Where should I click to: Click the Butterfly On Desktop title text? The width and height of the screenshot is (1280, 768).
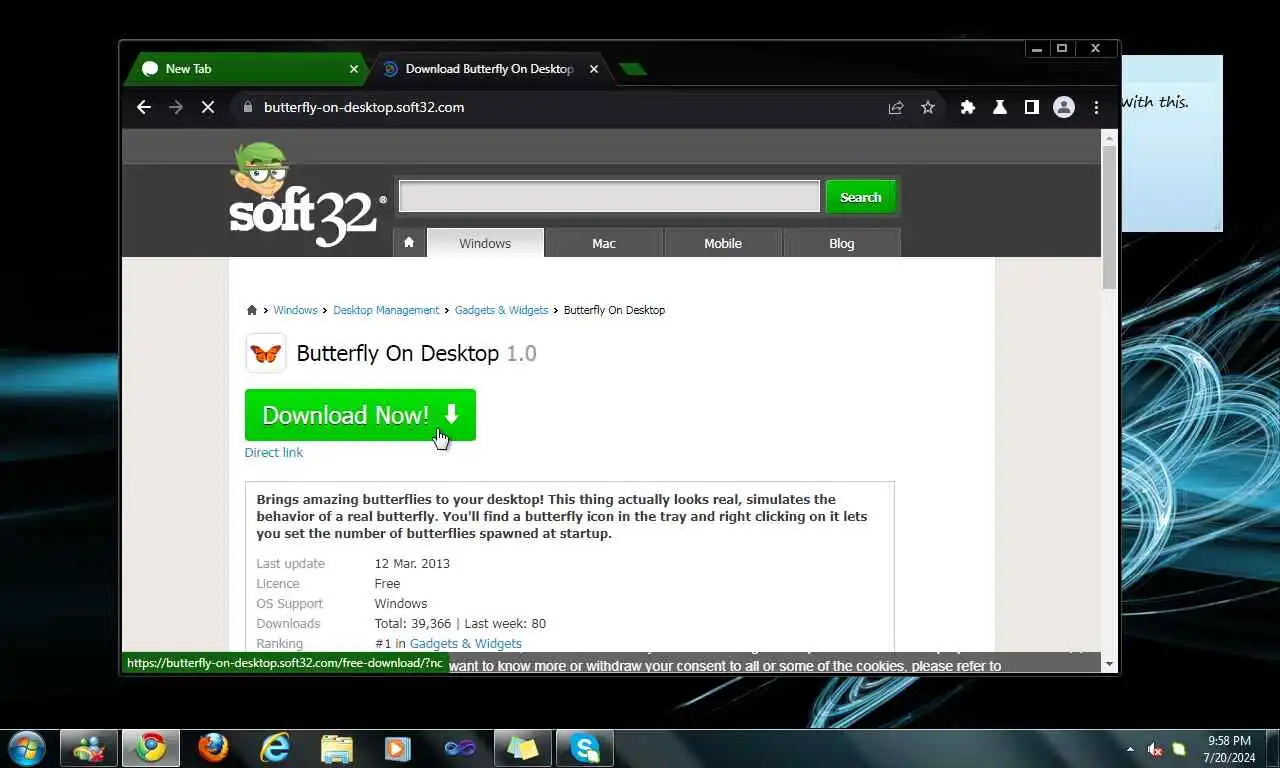tap(397, 353)
